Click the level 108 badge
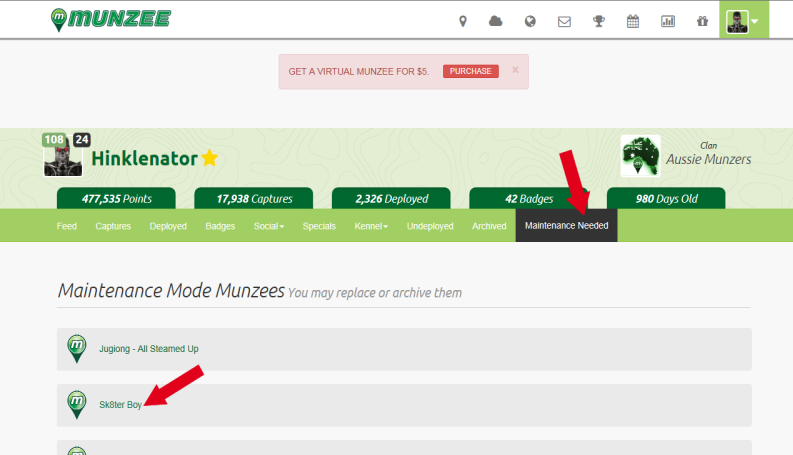The image size is (793, 455). pyautogui.click(x=54, y=140)
